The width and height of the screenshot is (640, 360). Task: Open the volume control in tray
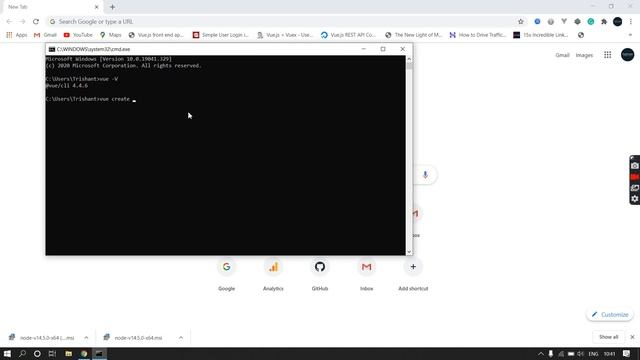coord(580,354)
